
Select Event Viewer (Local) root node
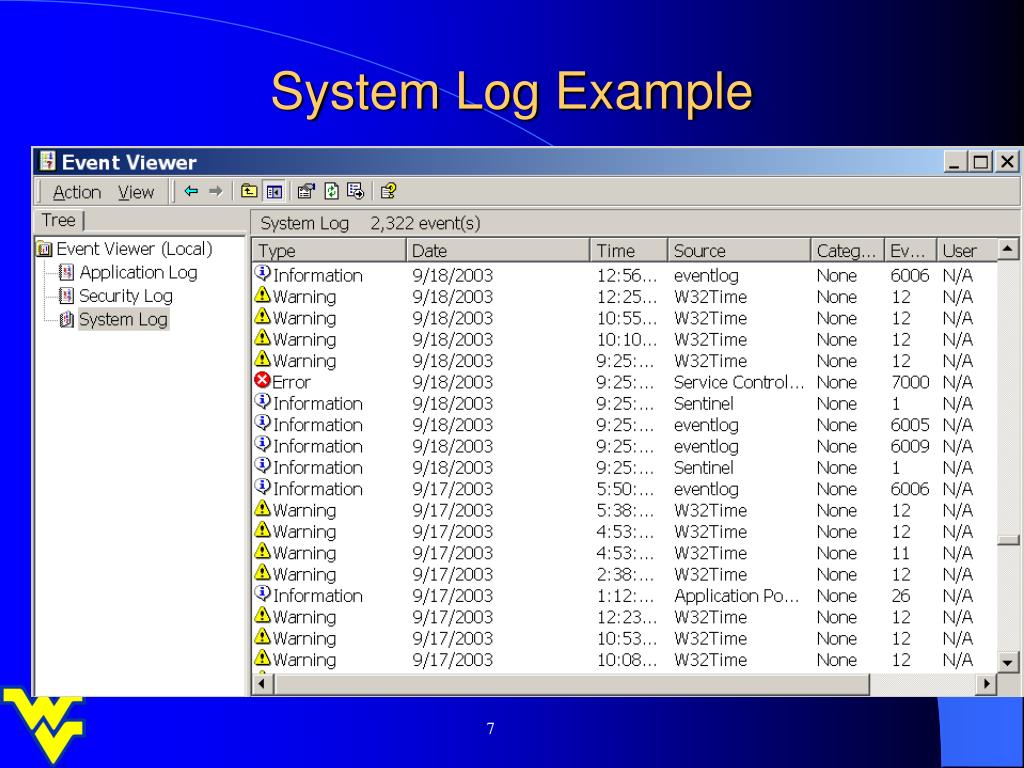pyautogui.click(x=134, y=249)
